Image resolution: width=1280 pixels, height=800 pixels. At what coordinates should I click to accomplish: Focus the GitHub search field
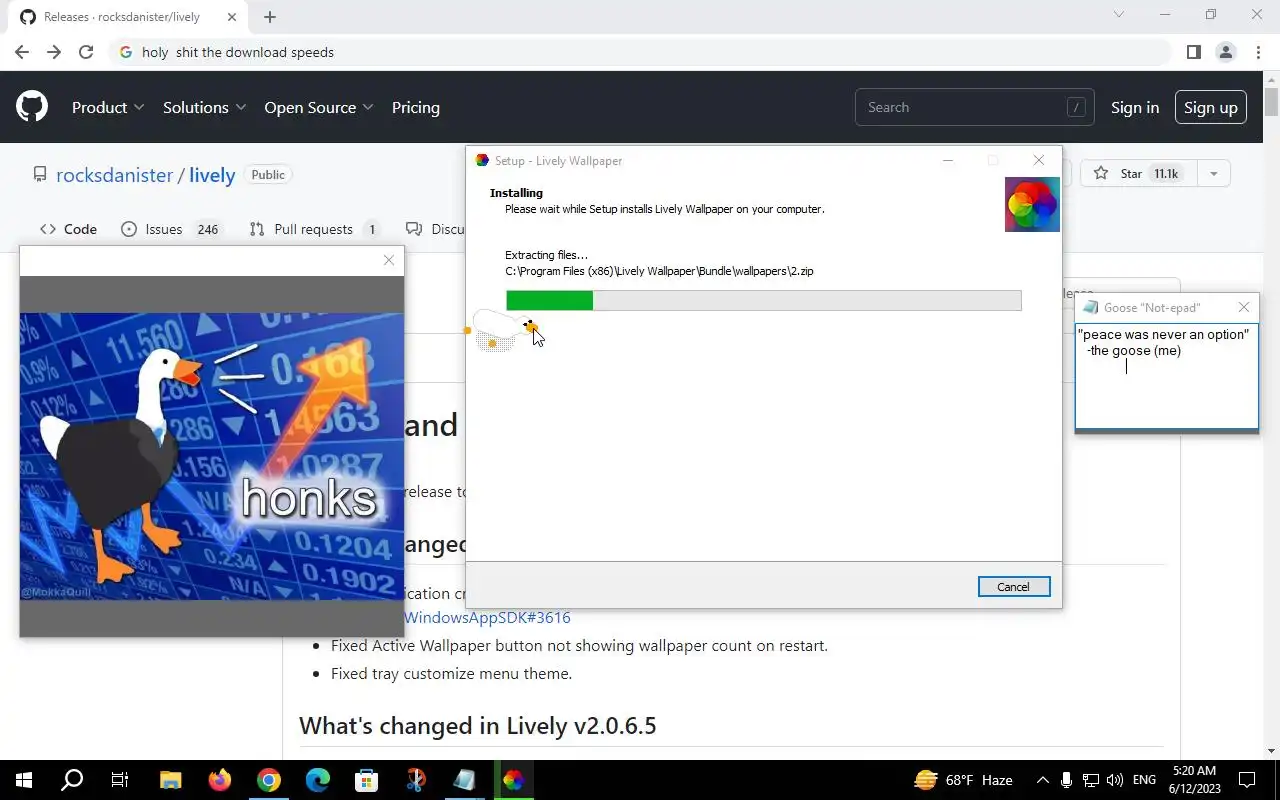click(x=975, y=107)
